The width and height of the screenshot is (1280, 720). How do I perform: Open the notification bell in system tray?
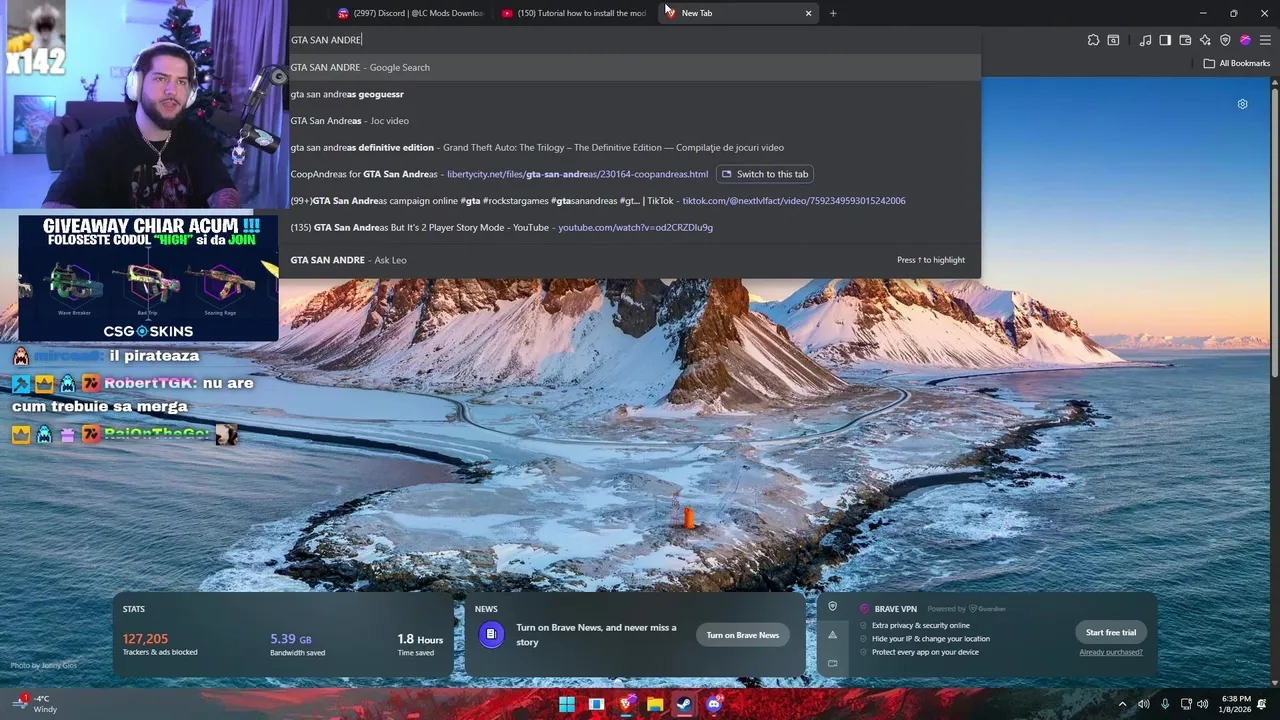(1262, 704)
